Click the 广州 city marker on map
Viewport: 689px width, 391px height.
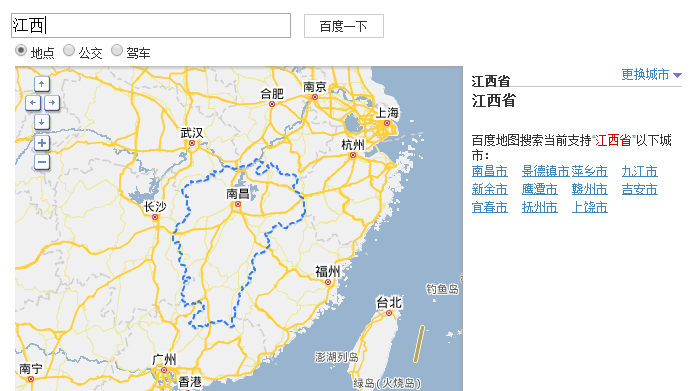164,370
